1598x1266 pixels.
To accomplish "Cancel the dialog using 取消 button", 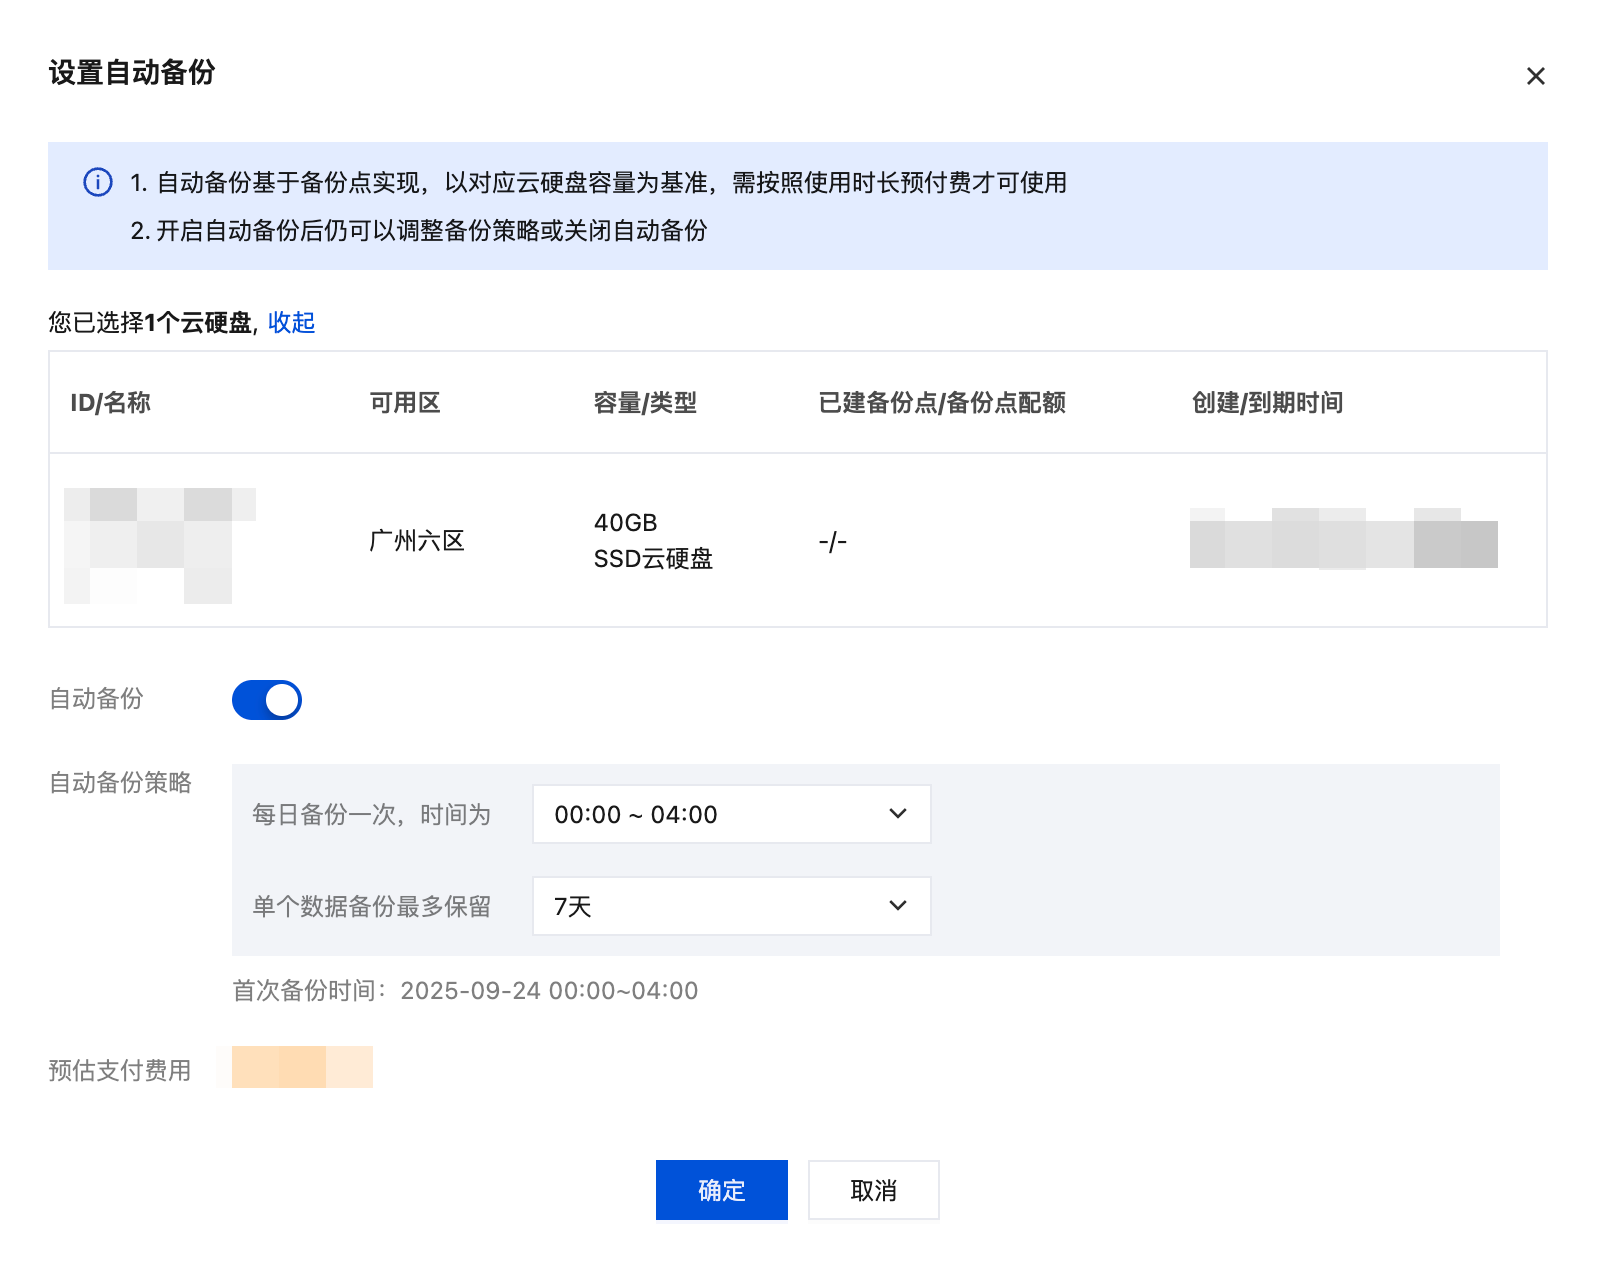I will pyautogui.click(x=873, y=1190).
